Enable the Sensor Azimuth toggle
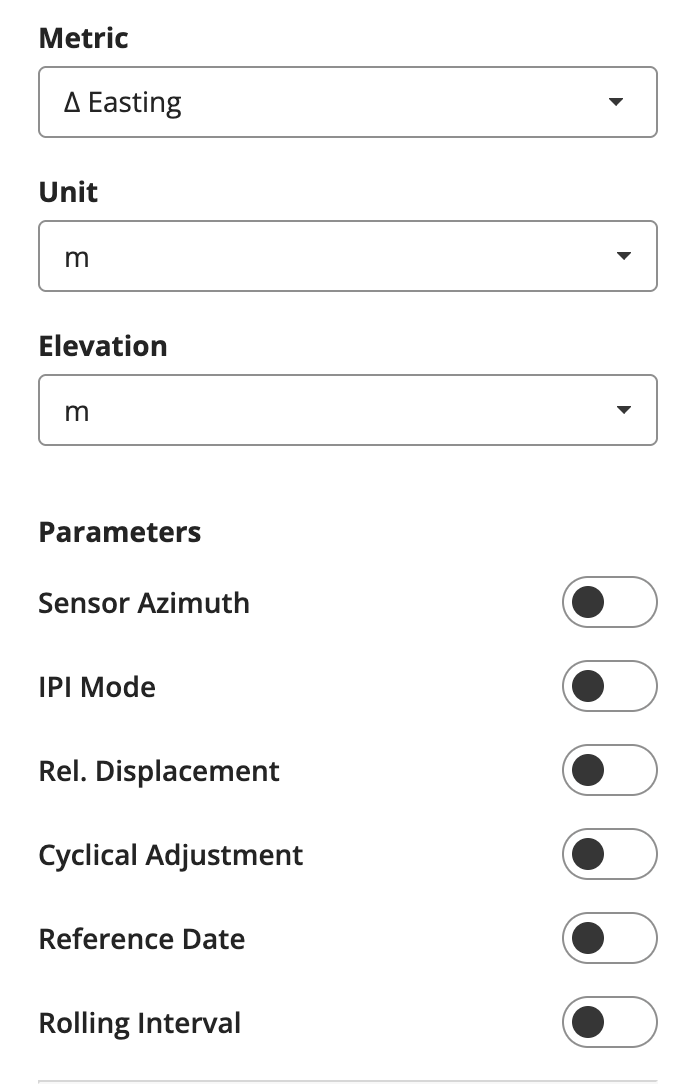674x1090 pixels. [x=609, y=602]
